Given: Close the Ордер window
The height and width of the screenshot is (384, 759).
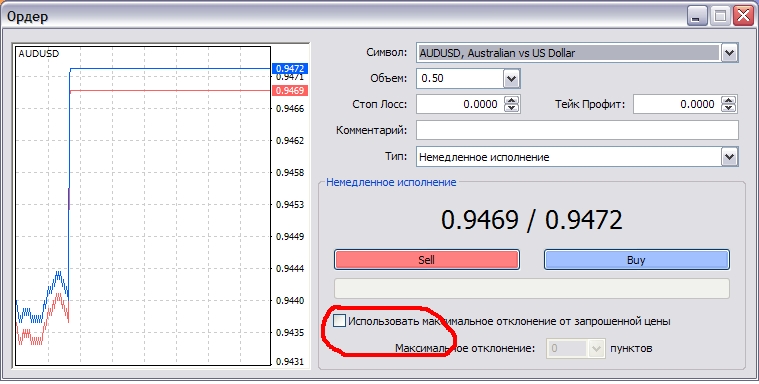Looking at the screenshot, I should (743, 17).
